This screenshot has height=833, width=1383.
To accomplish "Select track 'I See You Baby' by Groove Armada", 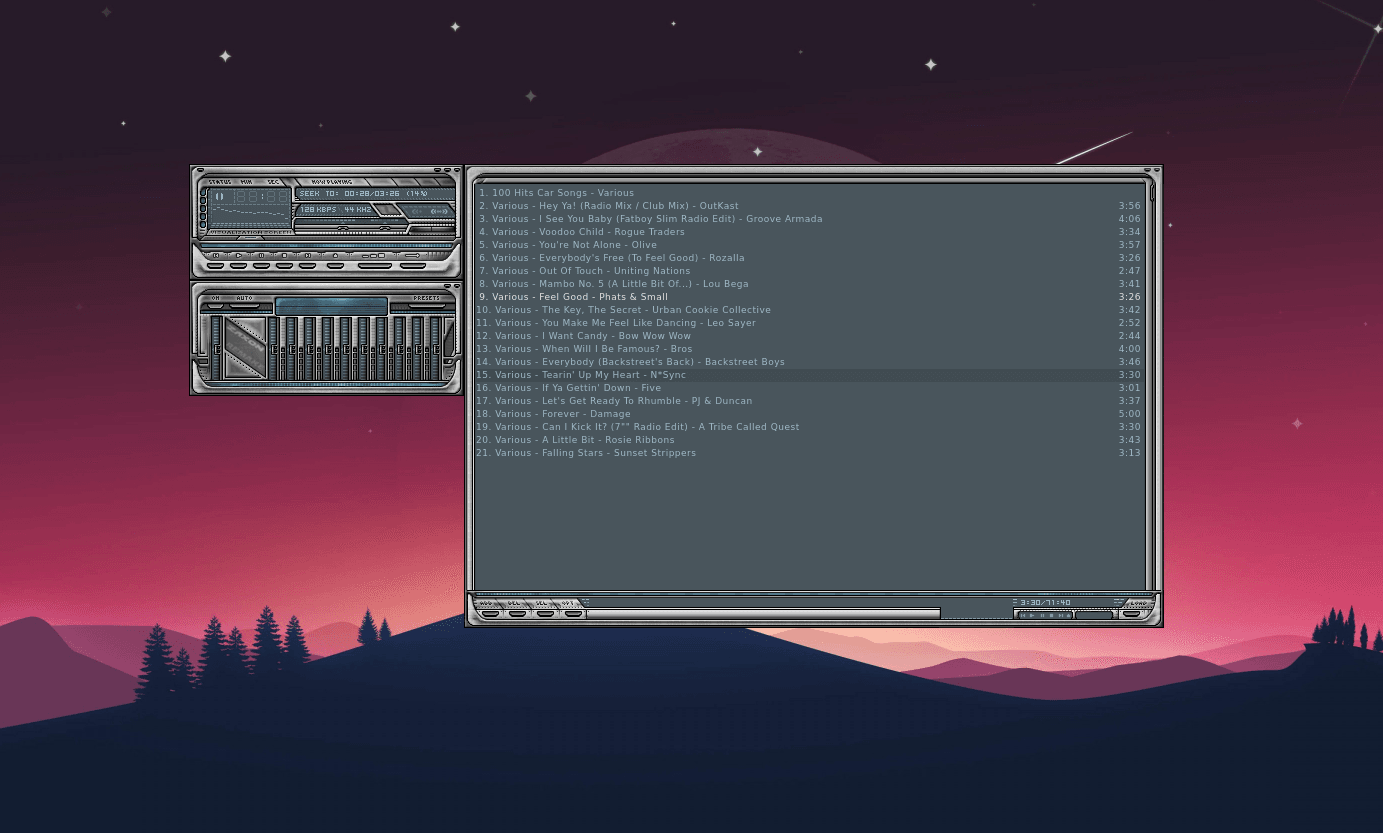I will click(809, 219).
